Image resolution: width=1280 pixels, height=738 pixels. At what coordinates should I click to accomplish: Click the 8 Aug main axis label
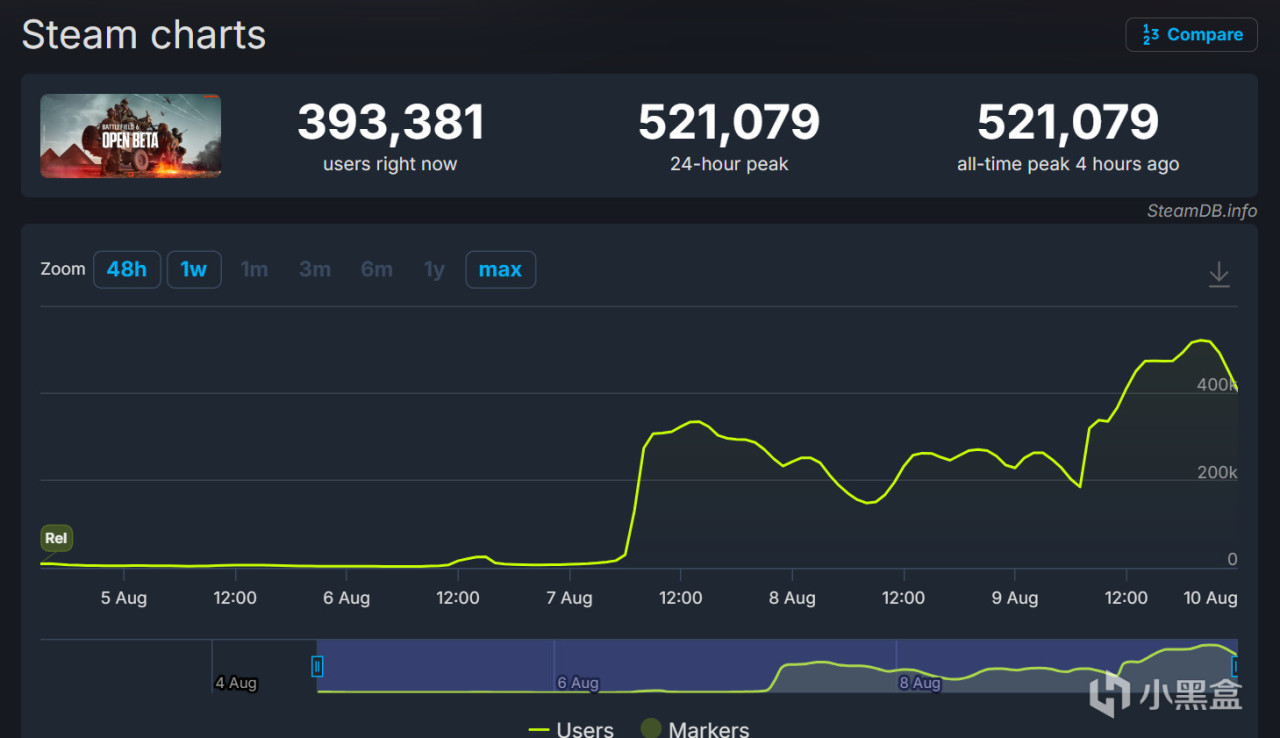tap(792, 598)
